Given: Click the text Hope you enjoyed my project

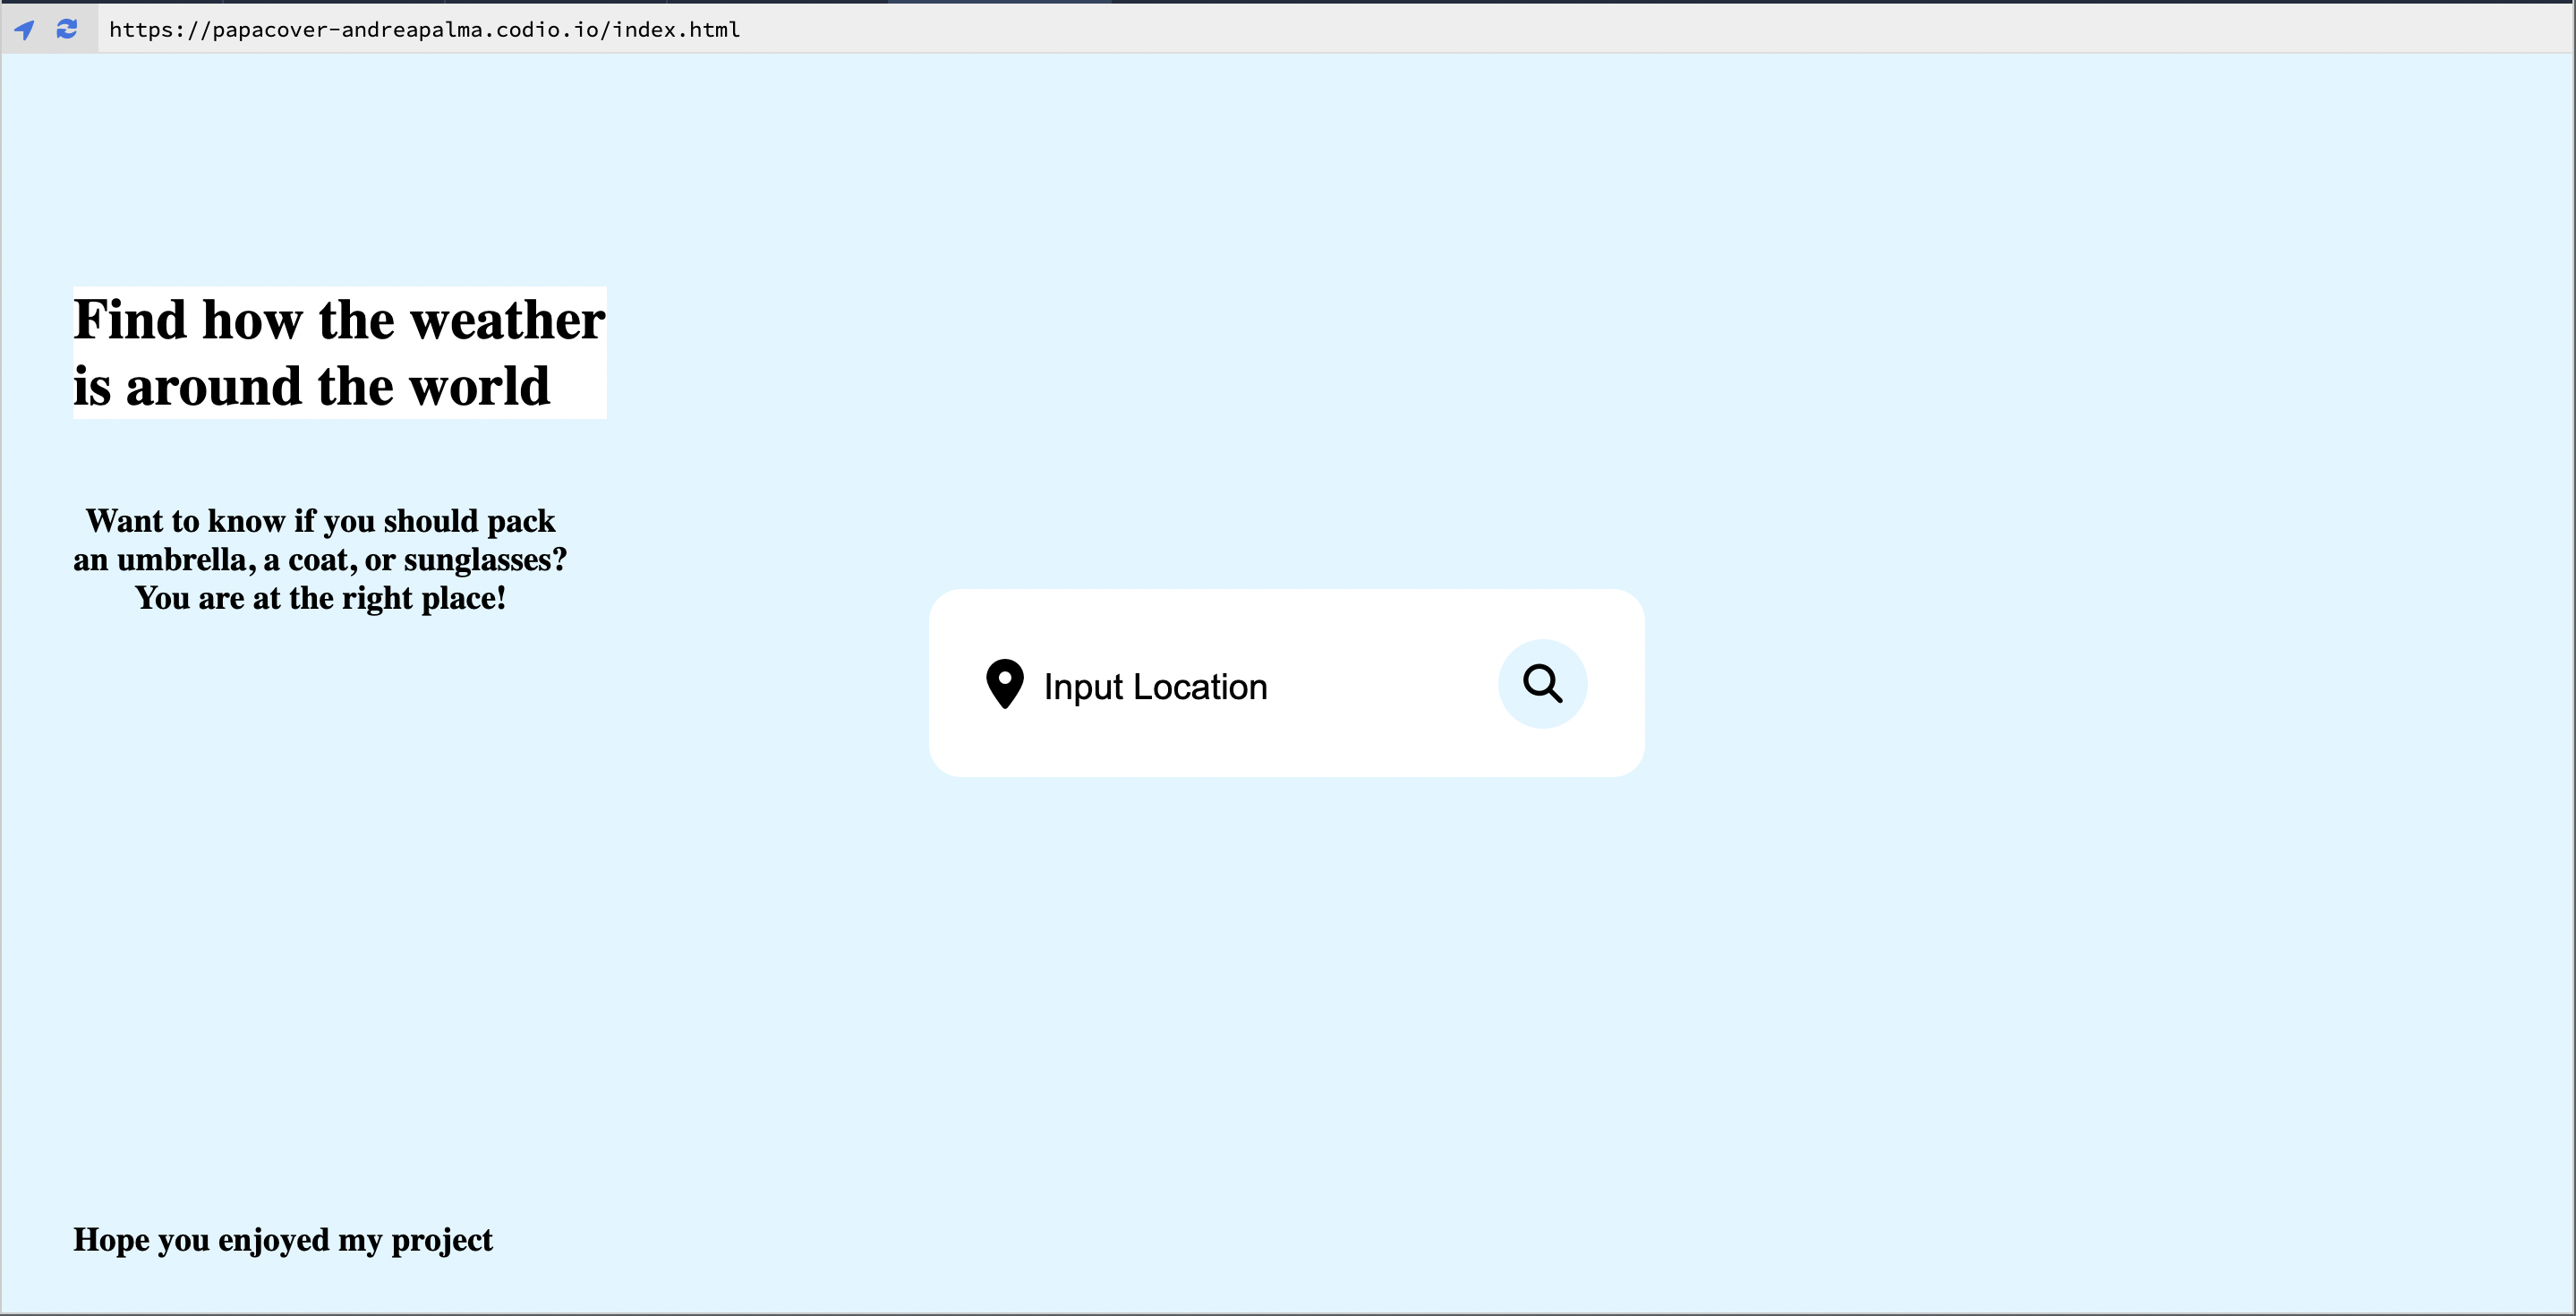Looking at the screenshot, I should (x=283, y=1240).
